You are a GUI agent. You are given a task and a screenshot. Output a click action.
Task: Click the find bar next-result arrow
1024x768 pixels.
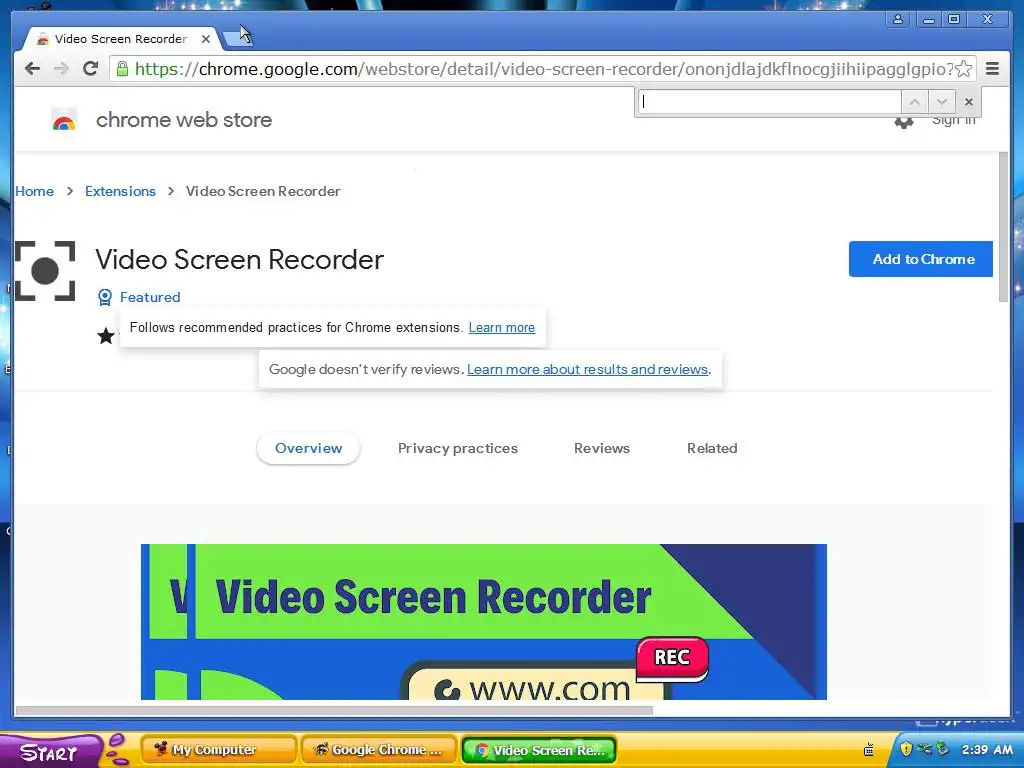pyautogui.click(x=942, y=102)
